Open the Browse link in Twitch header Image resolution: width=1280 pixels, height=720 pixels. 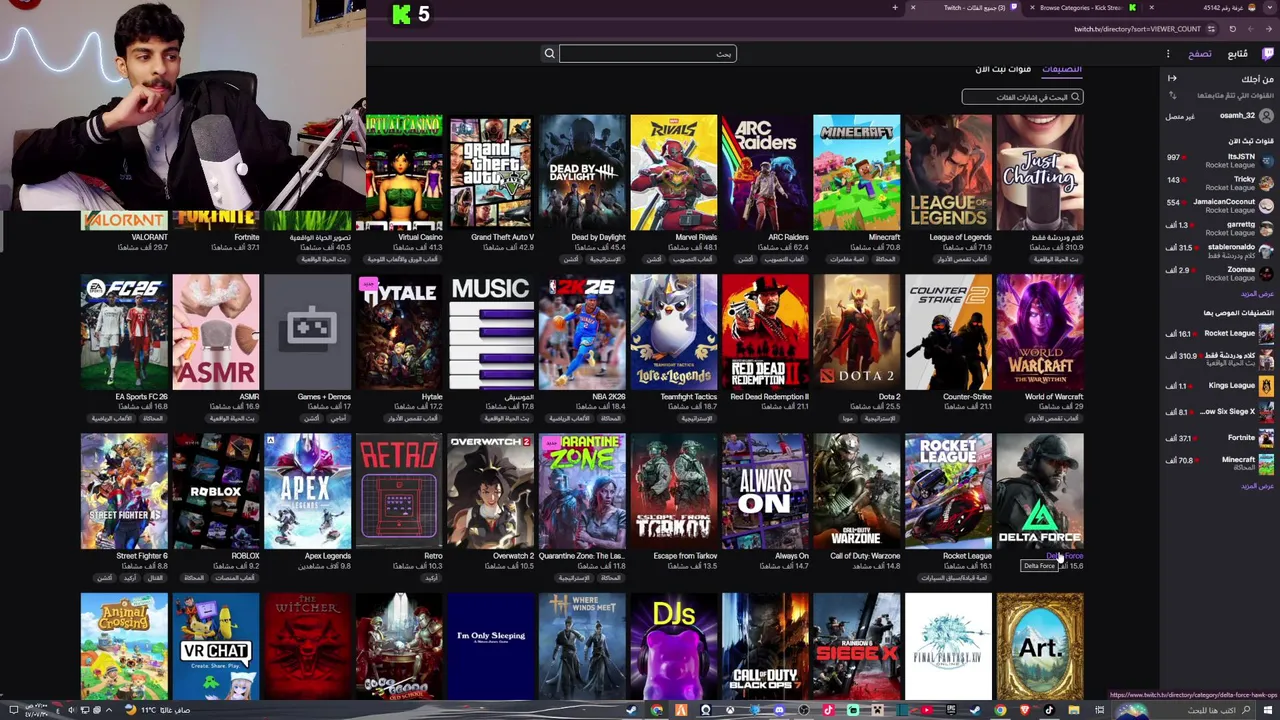click(1200, 54)
